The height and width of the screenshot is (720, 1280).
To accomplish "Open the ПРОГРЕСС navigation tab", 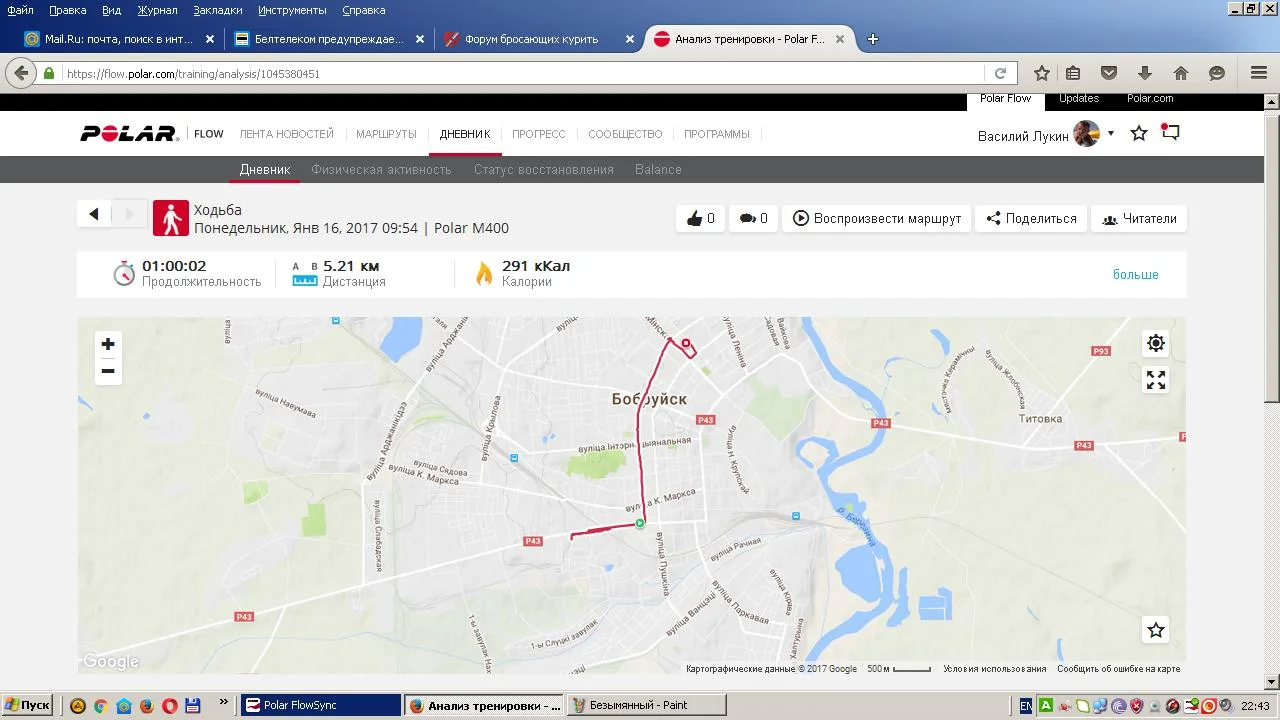I will [538, 134].
